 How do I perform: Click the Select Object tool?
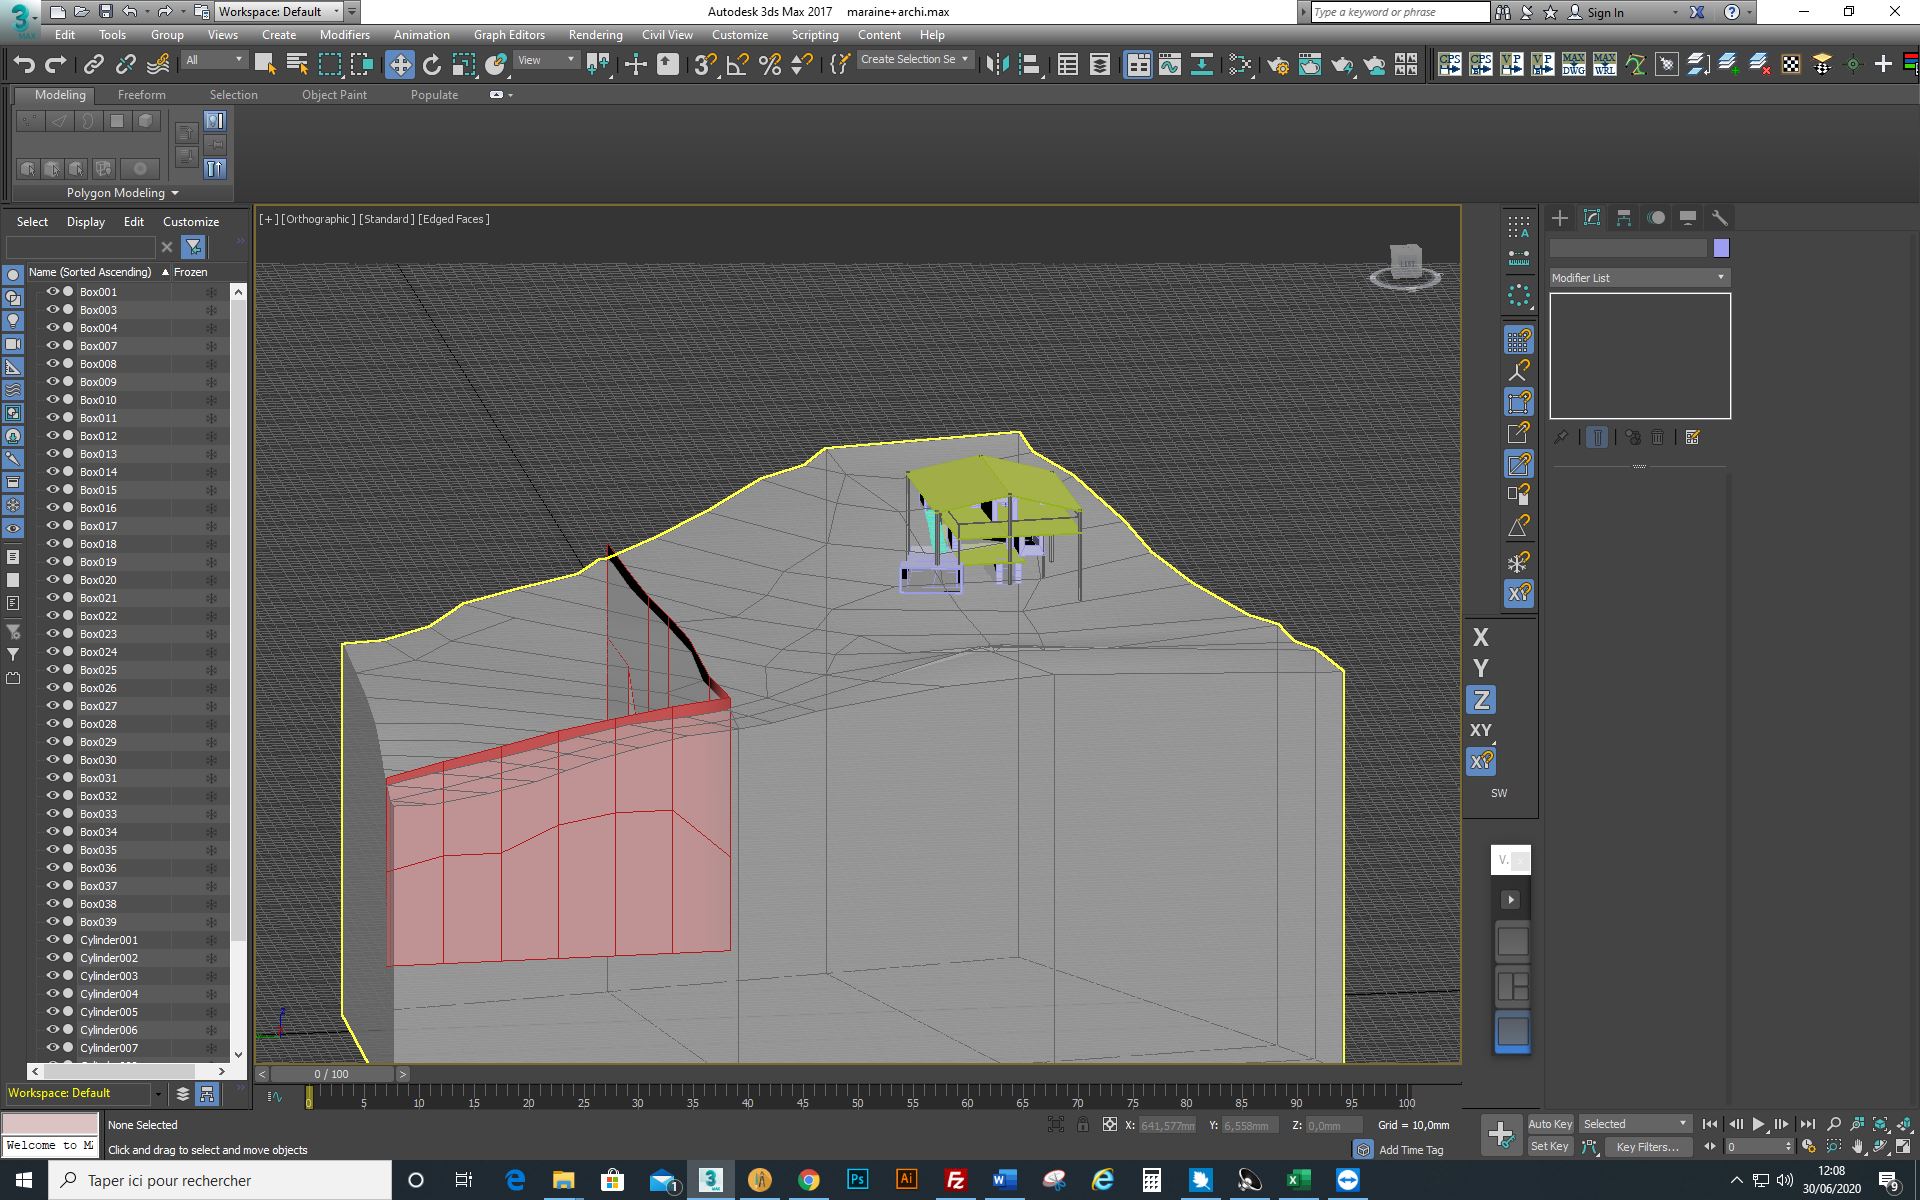pos(265,64)
